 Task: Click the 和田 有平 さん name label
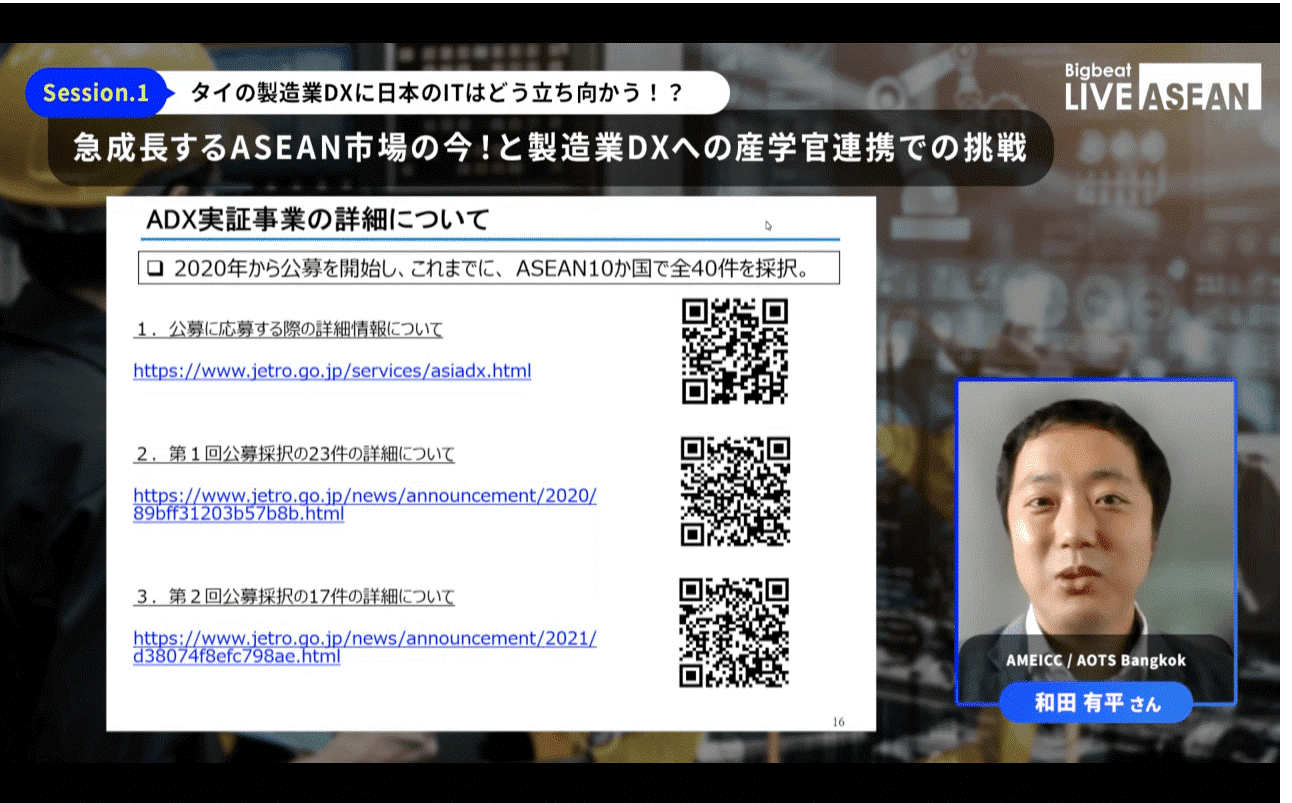[x=1096, y=703]
